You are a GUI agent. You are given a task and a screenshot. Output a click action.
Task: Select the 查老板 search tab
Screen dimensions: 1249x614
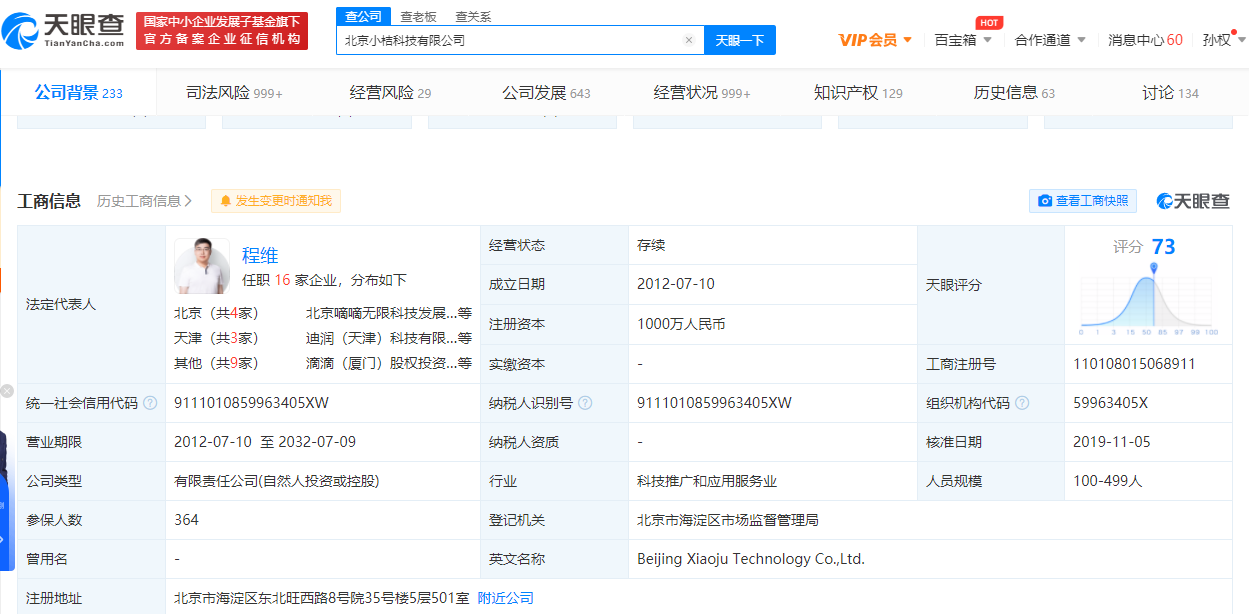pos(418,17)
